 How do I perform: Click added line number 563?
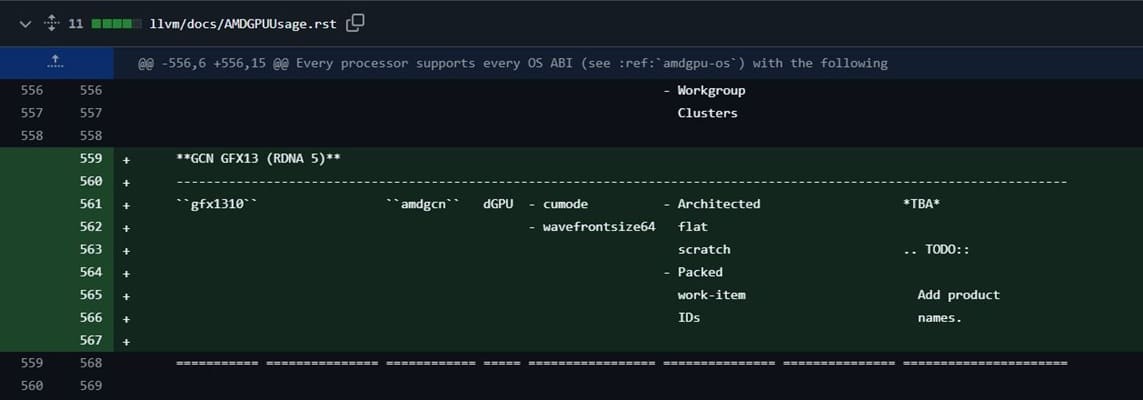(x=89, y=249)
